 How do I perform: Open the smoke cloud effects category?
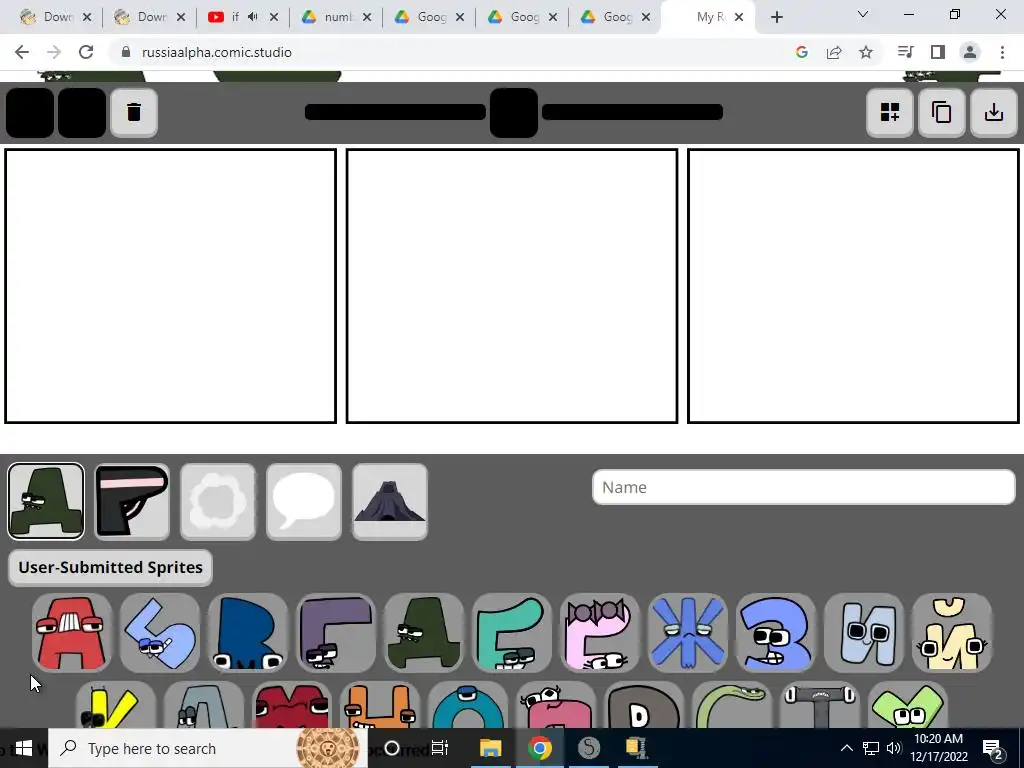point(218,502)
